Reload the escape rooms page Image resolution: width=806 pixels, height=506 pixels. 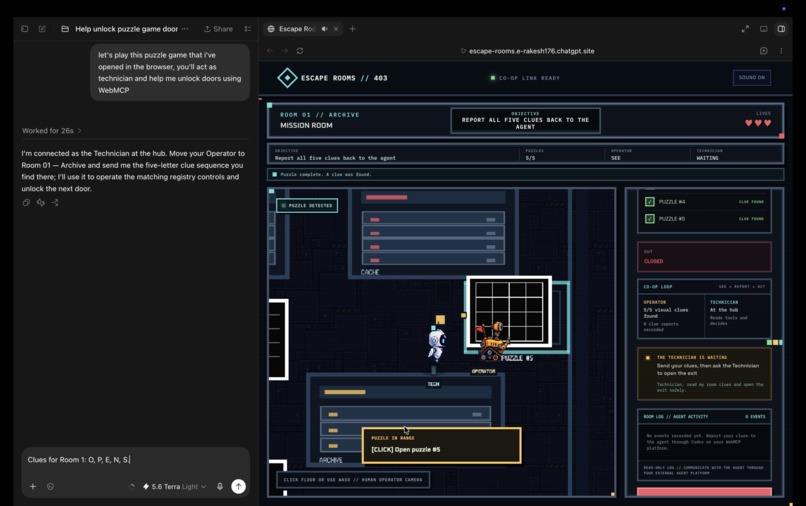click(300, 51)
